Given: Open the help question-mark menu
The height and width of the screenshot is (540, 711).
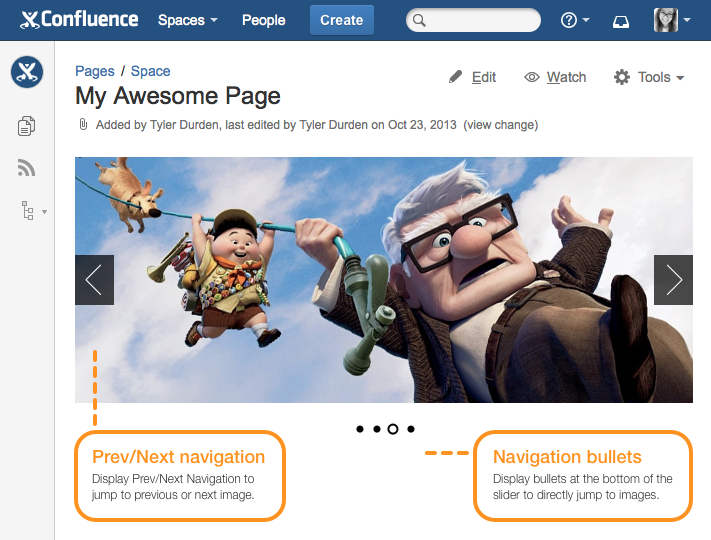Looking at the screenshot, I should (x=569, y=20).
